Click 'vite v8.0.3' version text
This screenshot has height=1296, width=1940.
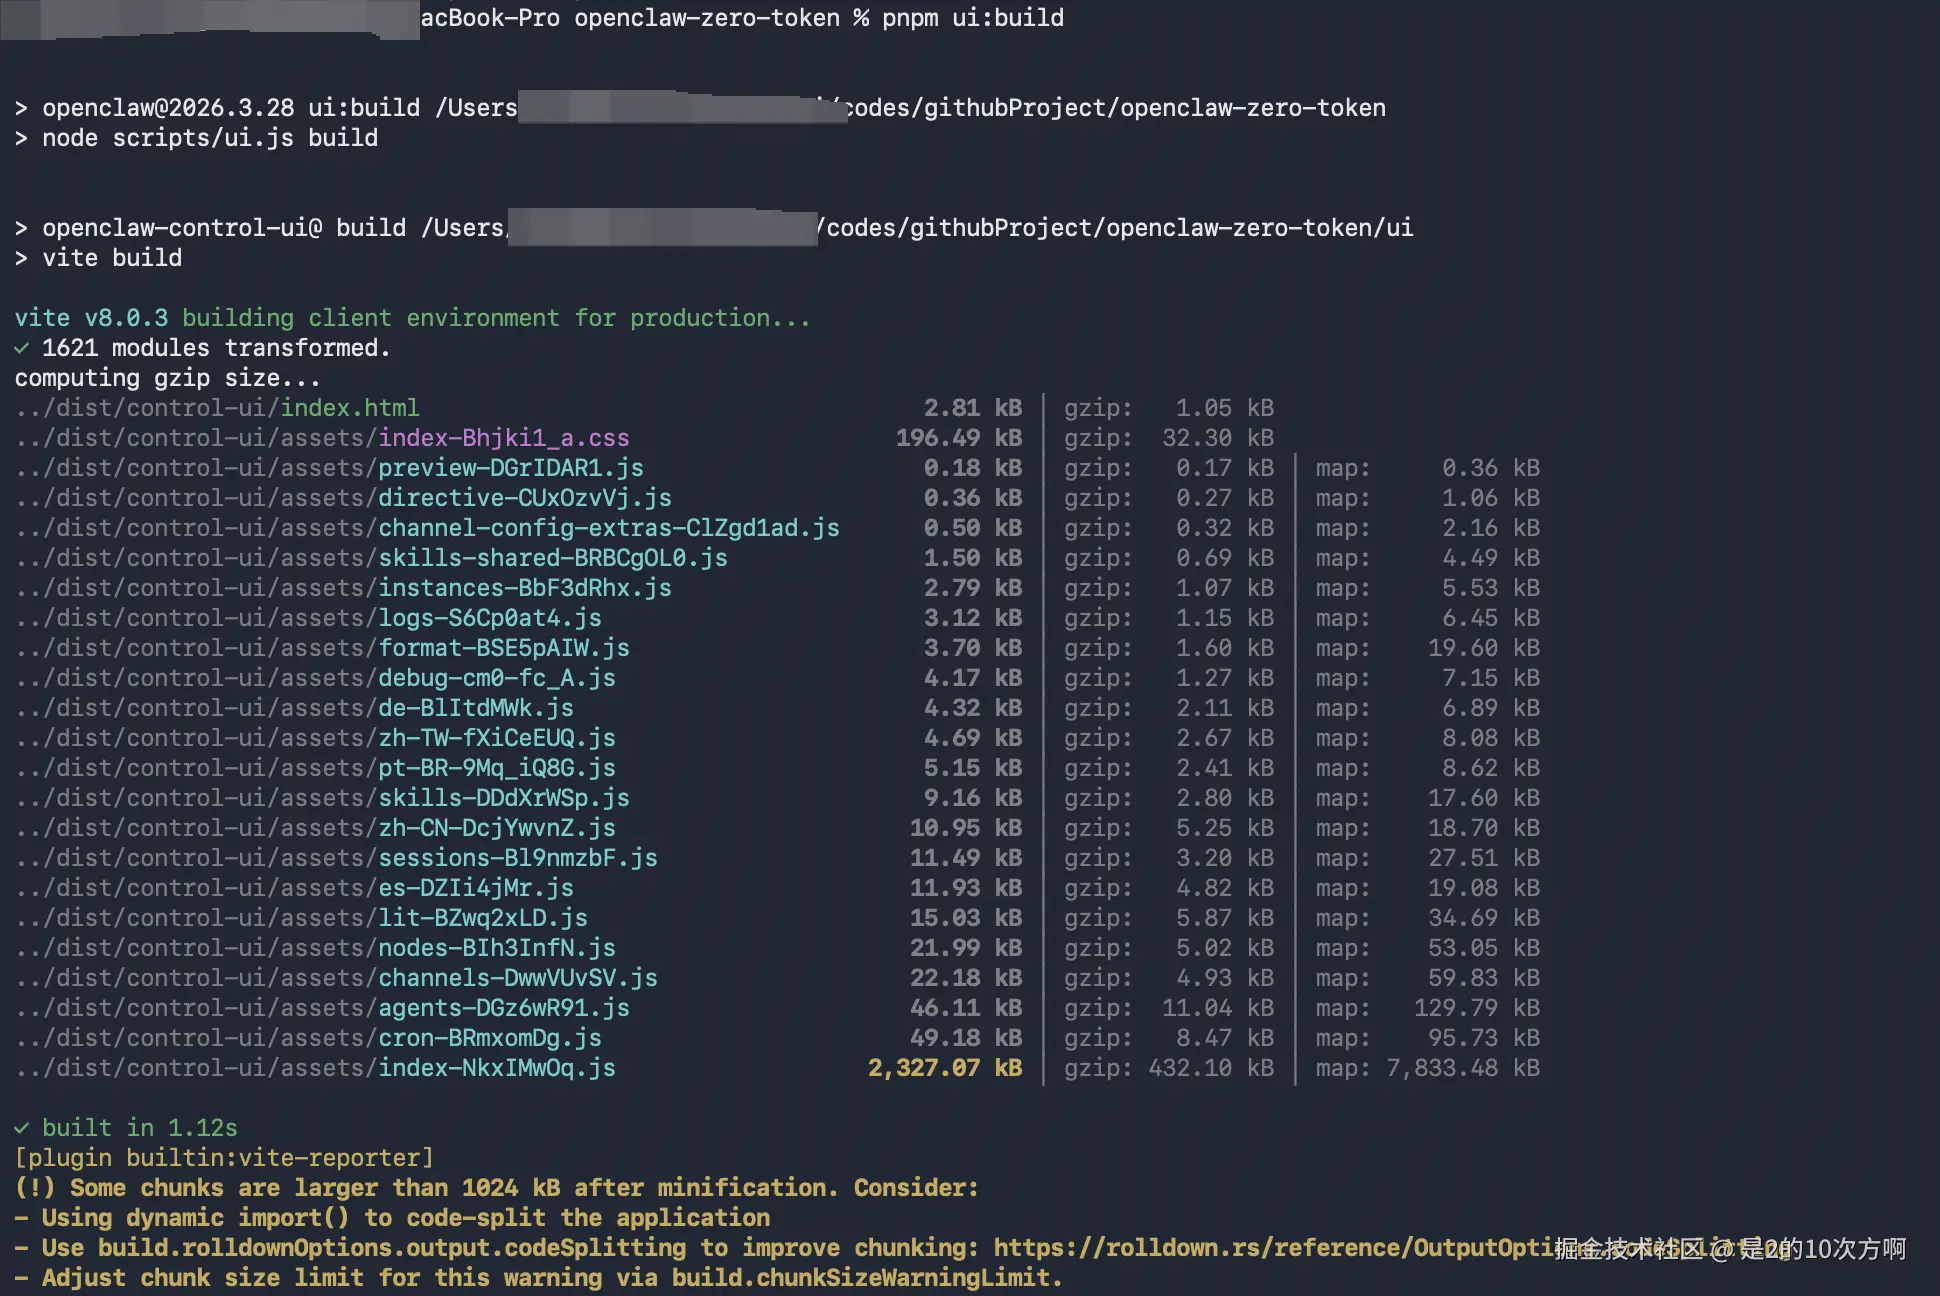(x=91, y=318)
